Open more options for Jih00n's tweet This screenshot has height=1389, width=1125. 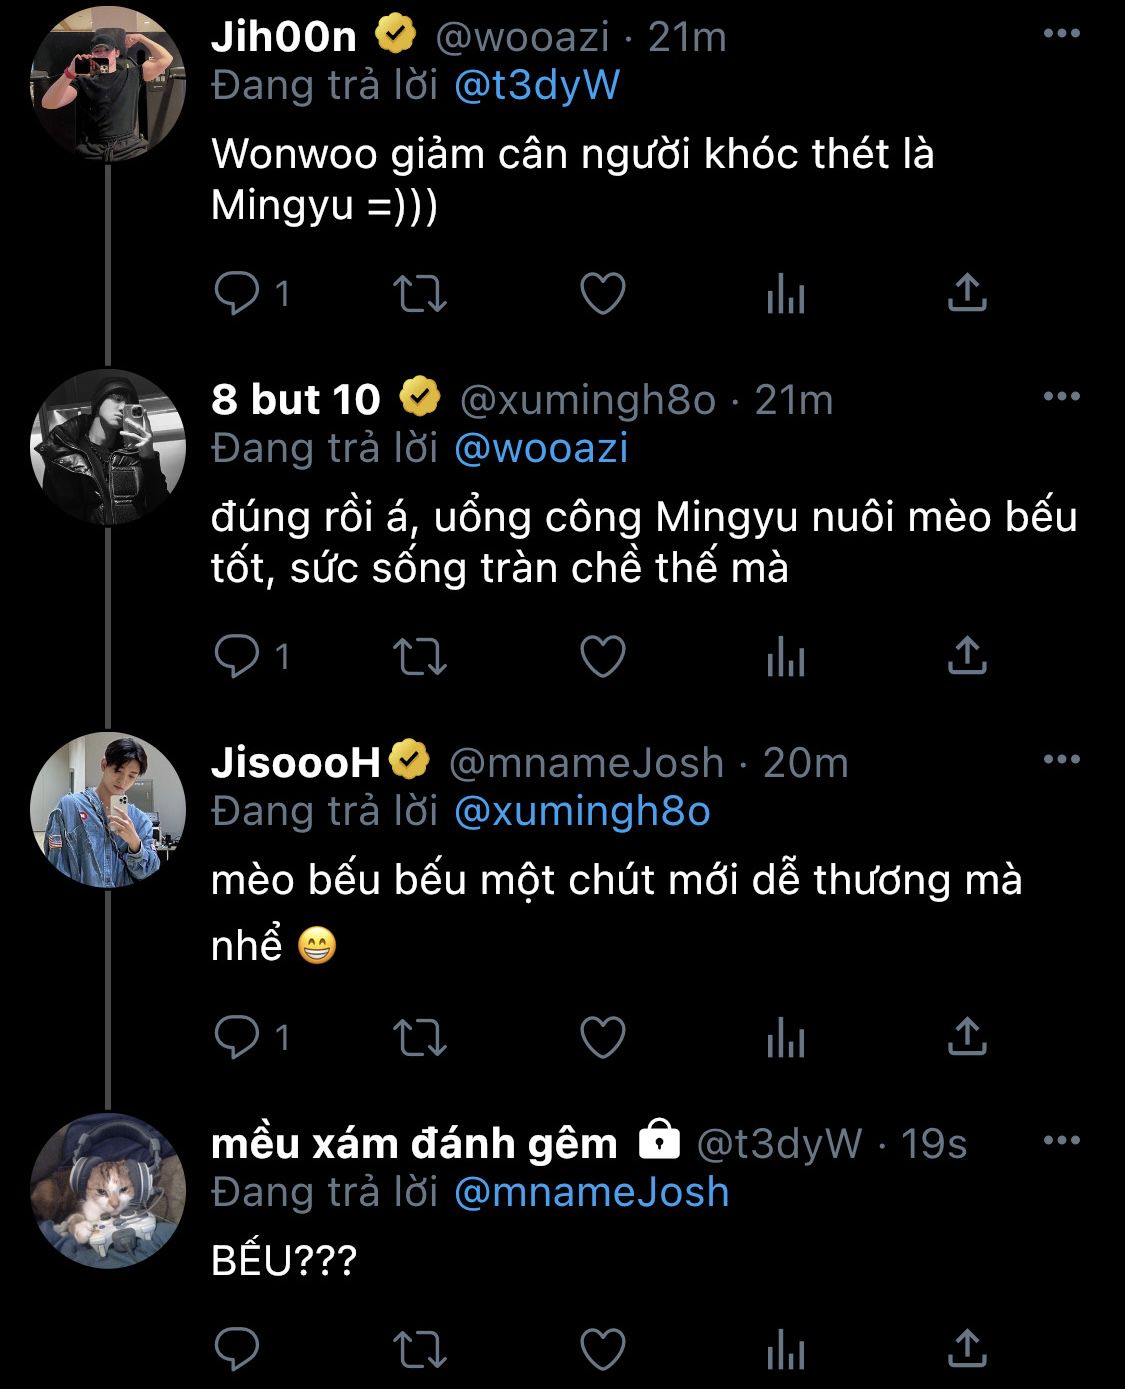1061,34
